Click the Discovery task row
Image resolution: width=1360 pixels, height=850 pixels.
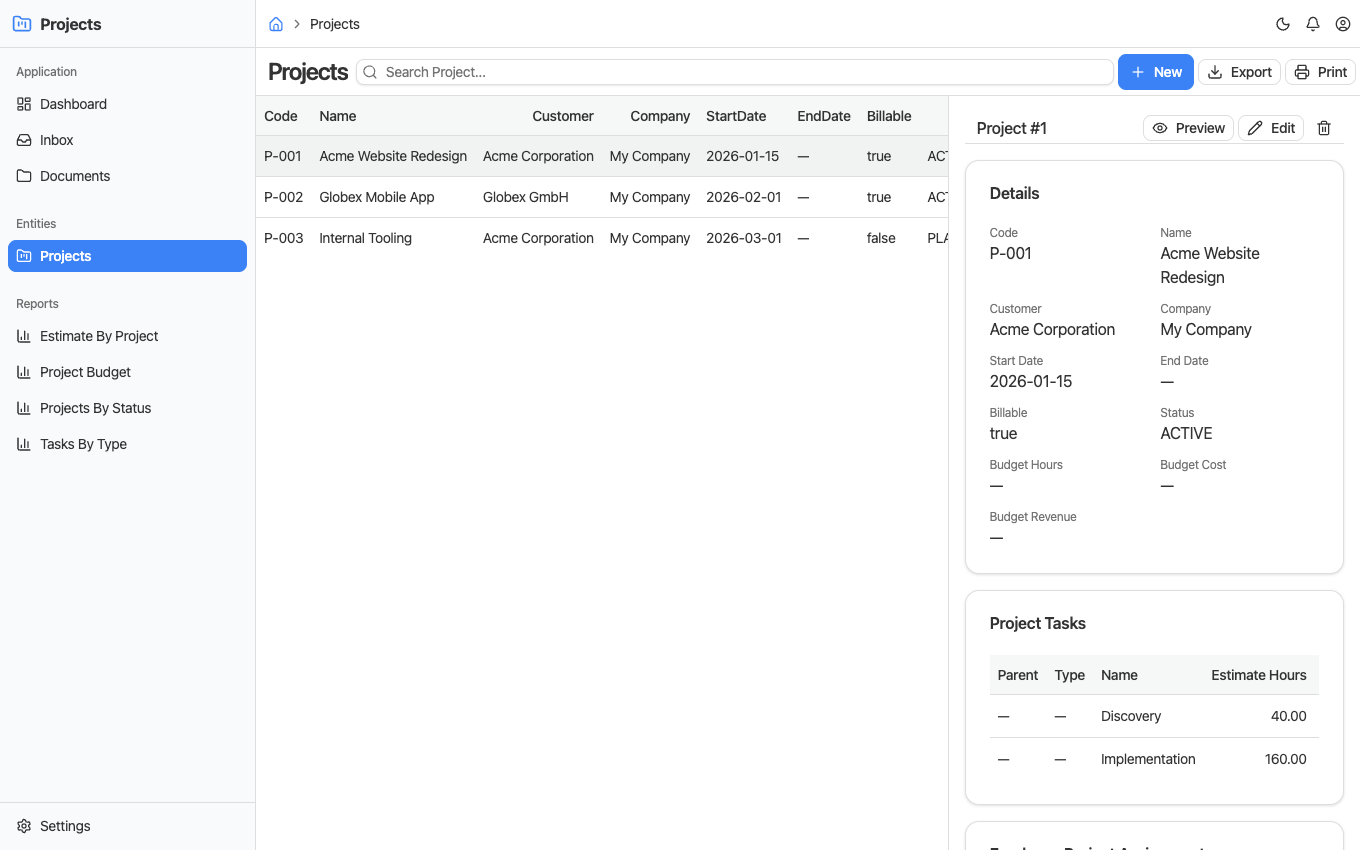click(x=1154, y=716)
